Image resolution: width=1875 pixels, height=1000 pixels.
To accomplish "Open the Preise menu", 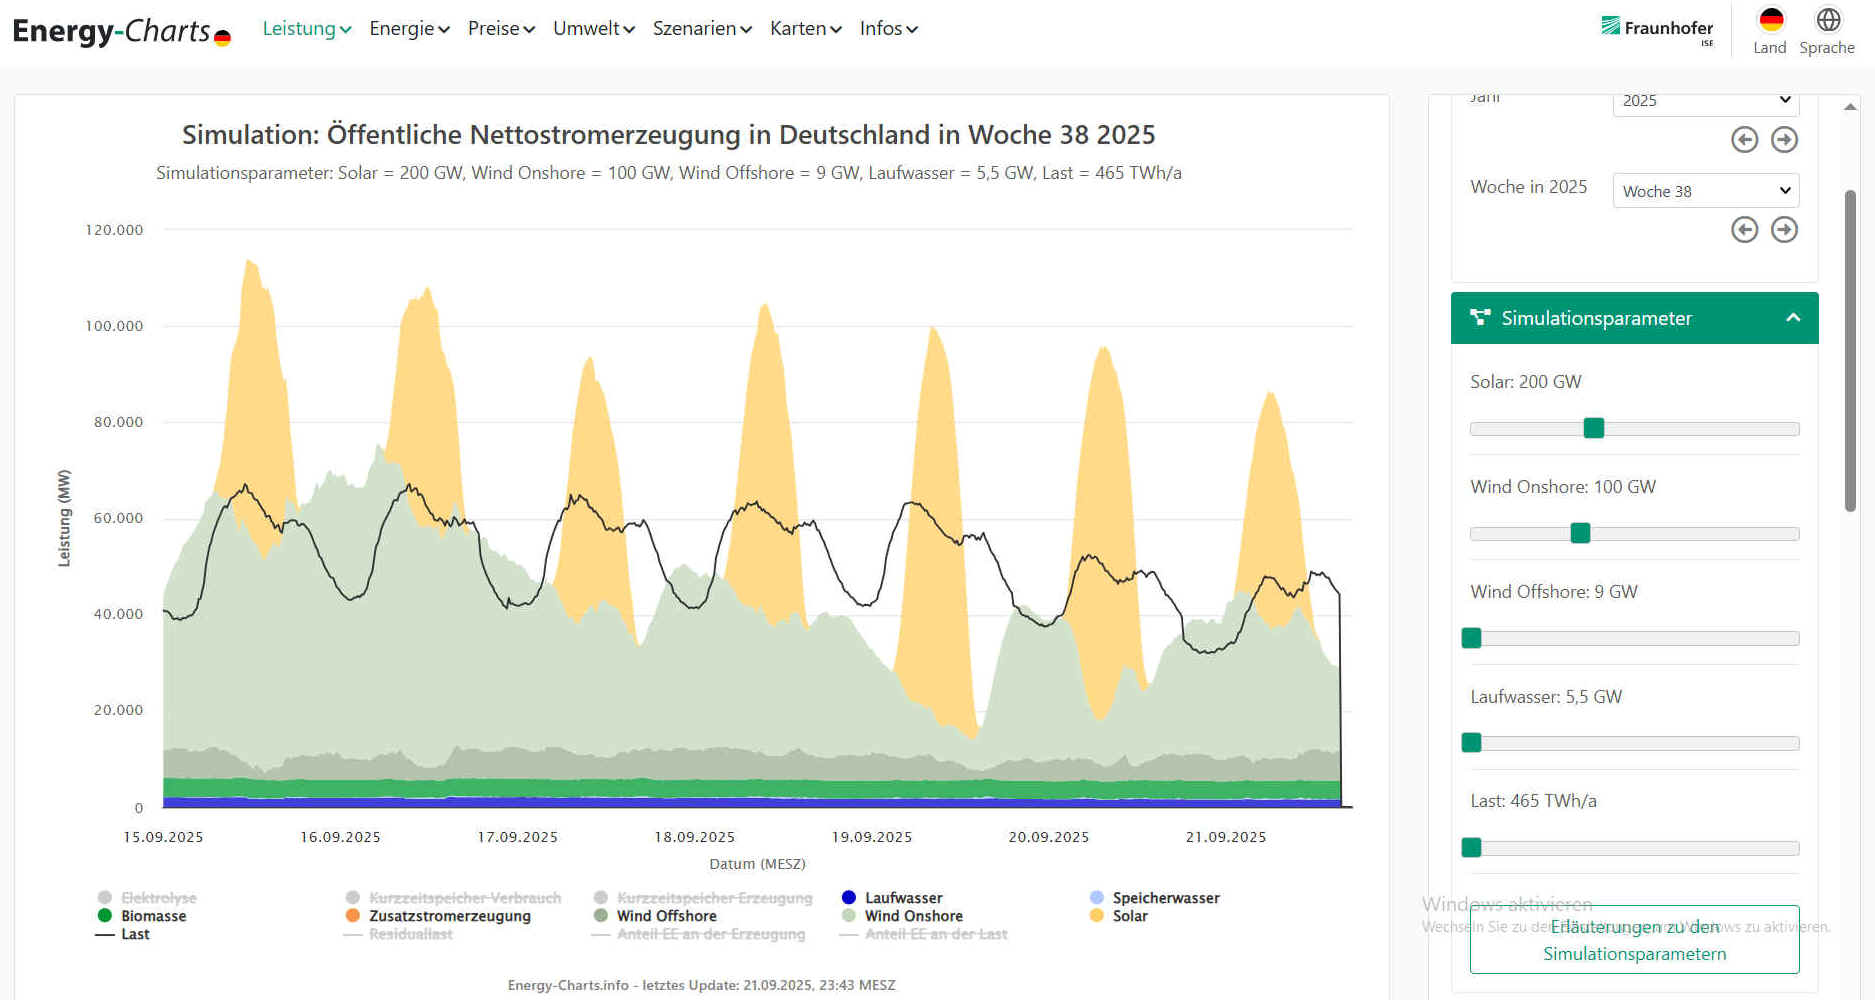I will (x=501, y=29).
